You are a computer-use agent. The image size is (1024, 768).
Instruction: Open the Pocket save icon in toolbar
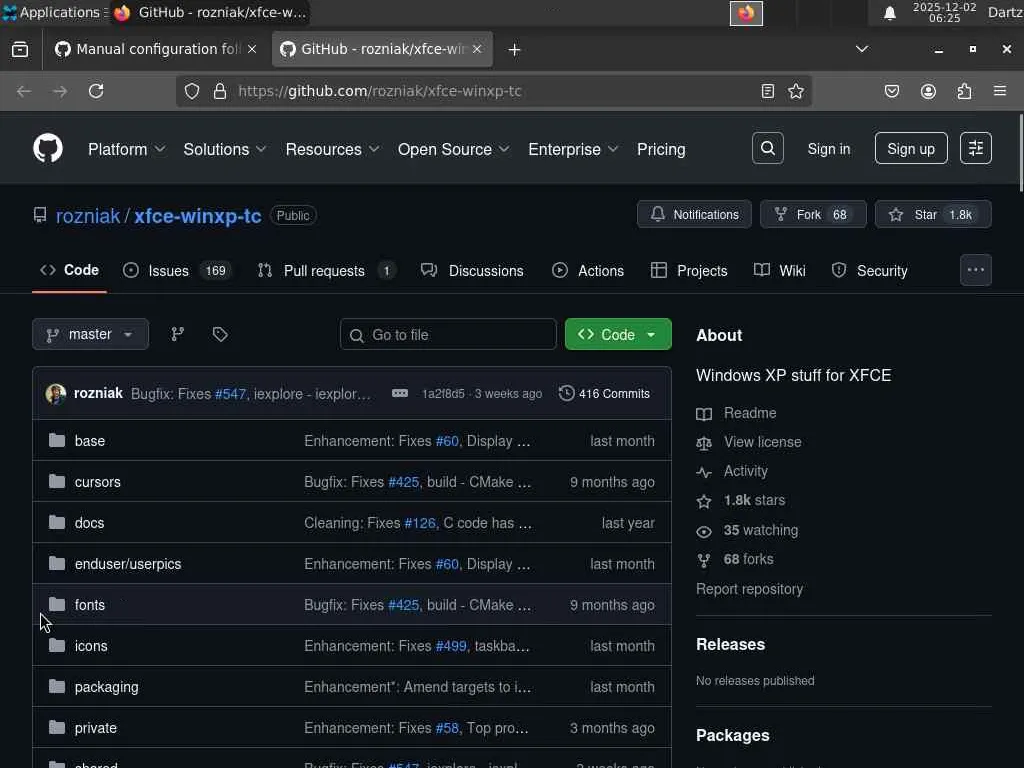click(x=891, y=91)
